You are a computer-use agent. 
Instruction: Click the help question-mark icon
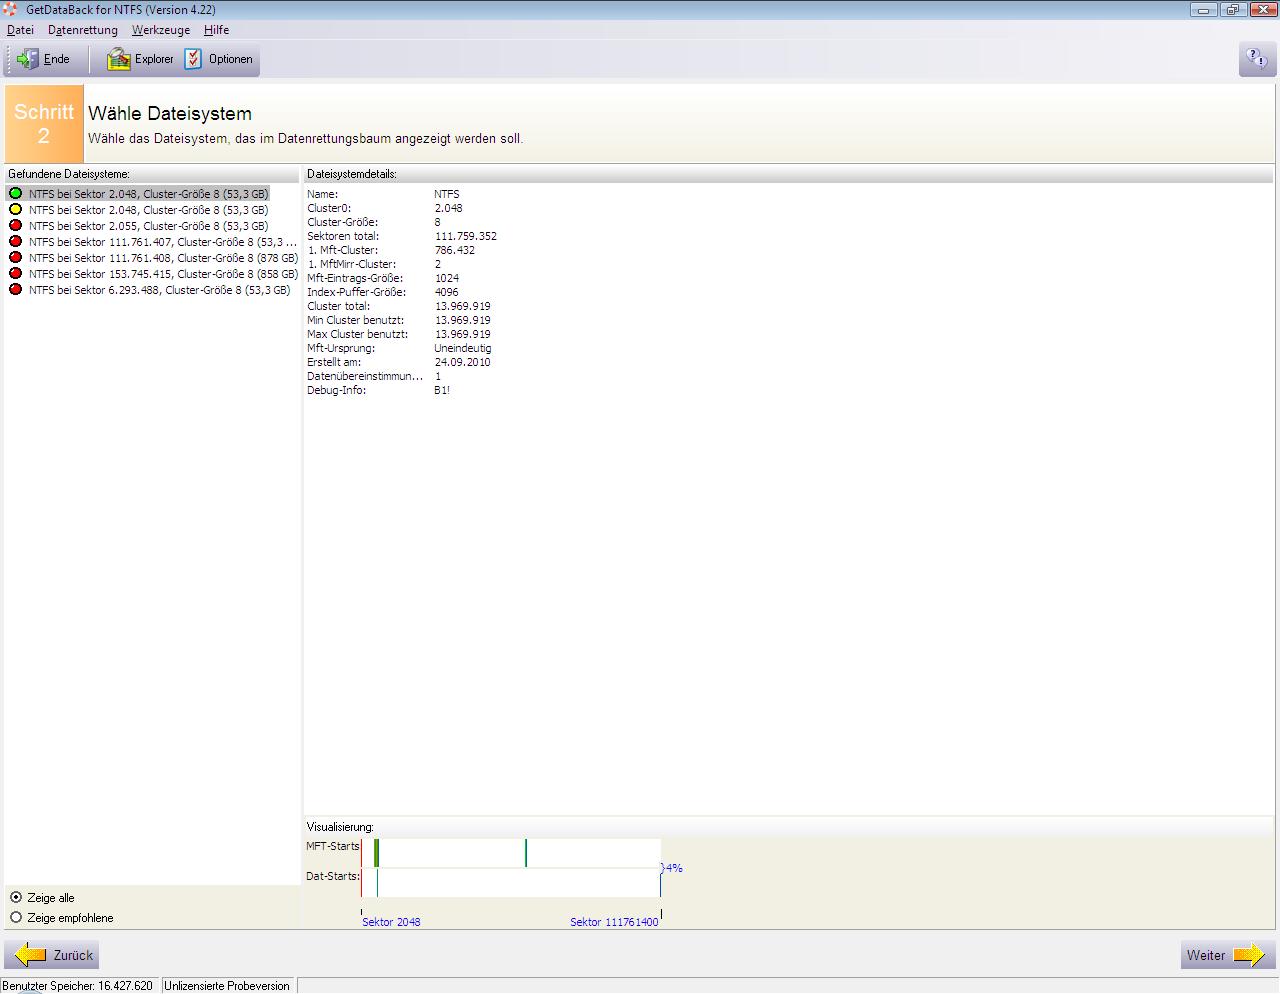(1257, 59)
